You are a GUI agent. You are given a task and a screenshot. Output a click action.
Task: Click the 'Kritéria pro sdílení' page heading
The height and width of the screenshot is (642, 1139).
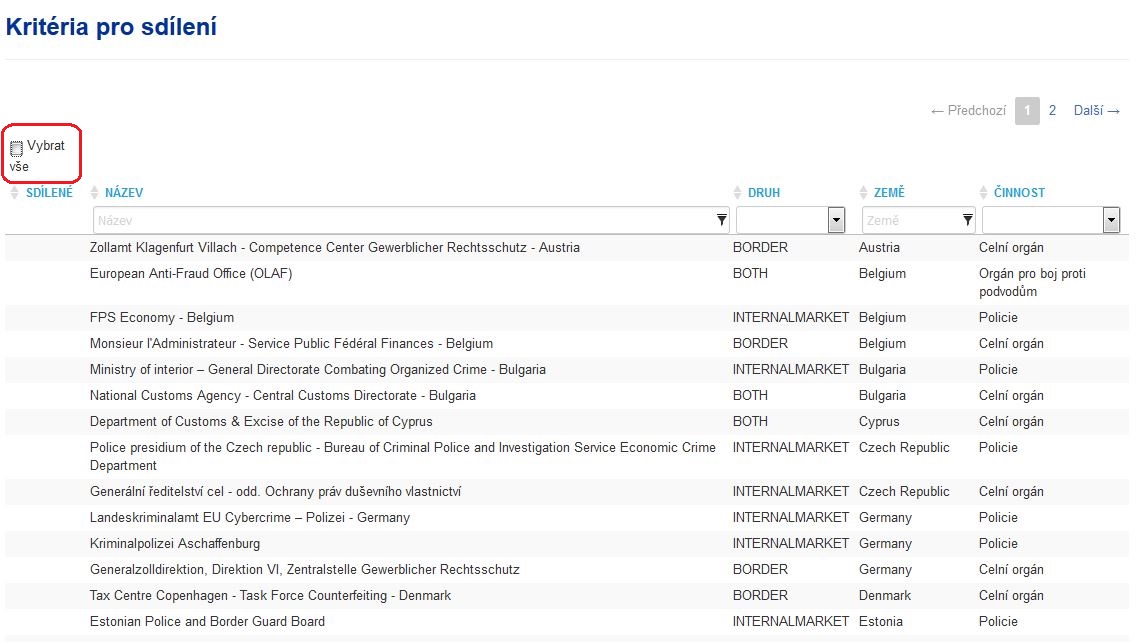coord(111,27)
